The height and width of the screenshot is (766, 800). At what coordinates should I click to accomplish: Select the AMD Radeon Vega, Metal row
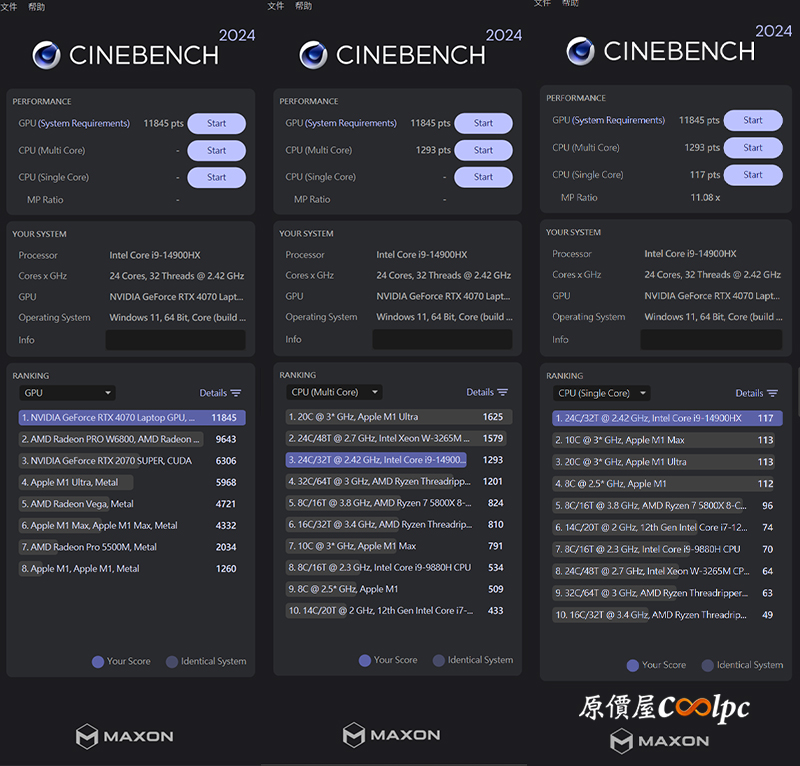pos(132,504)
